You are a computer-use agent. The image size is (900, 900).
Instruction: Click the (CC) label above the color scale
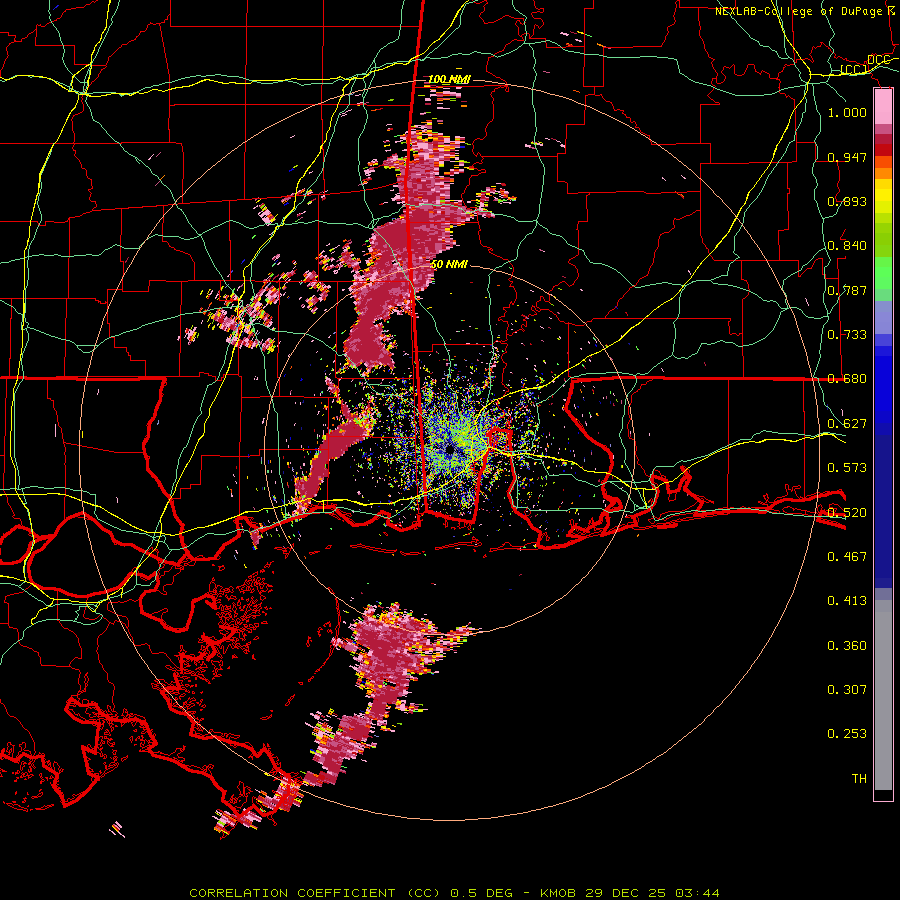point(854,70)
